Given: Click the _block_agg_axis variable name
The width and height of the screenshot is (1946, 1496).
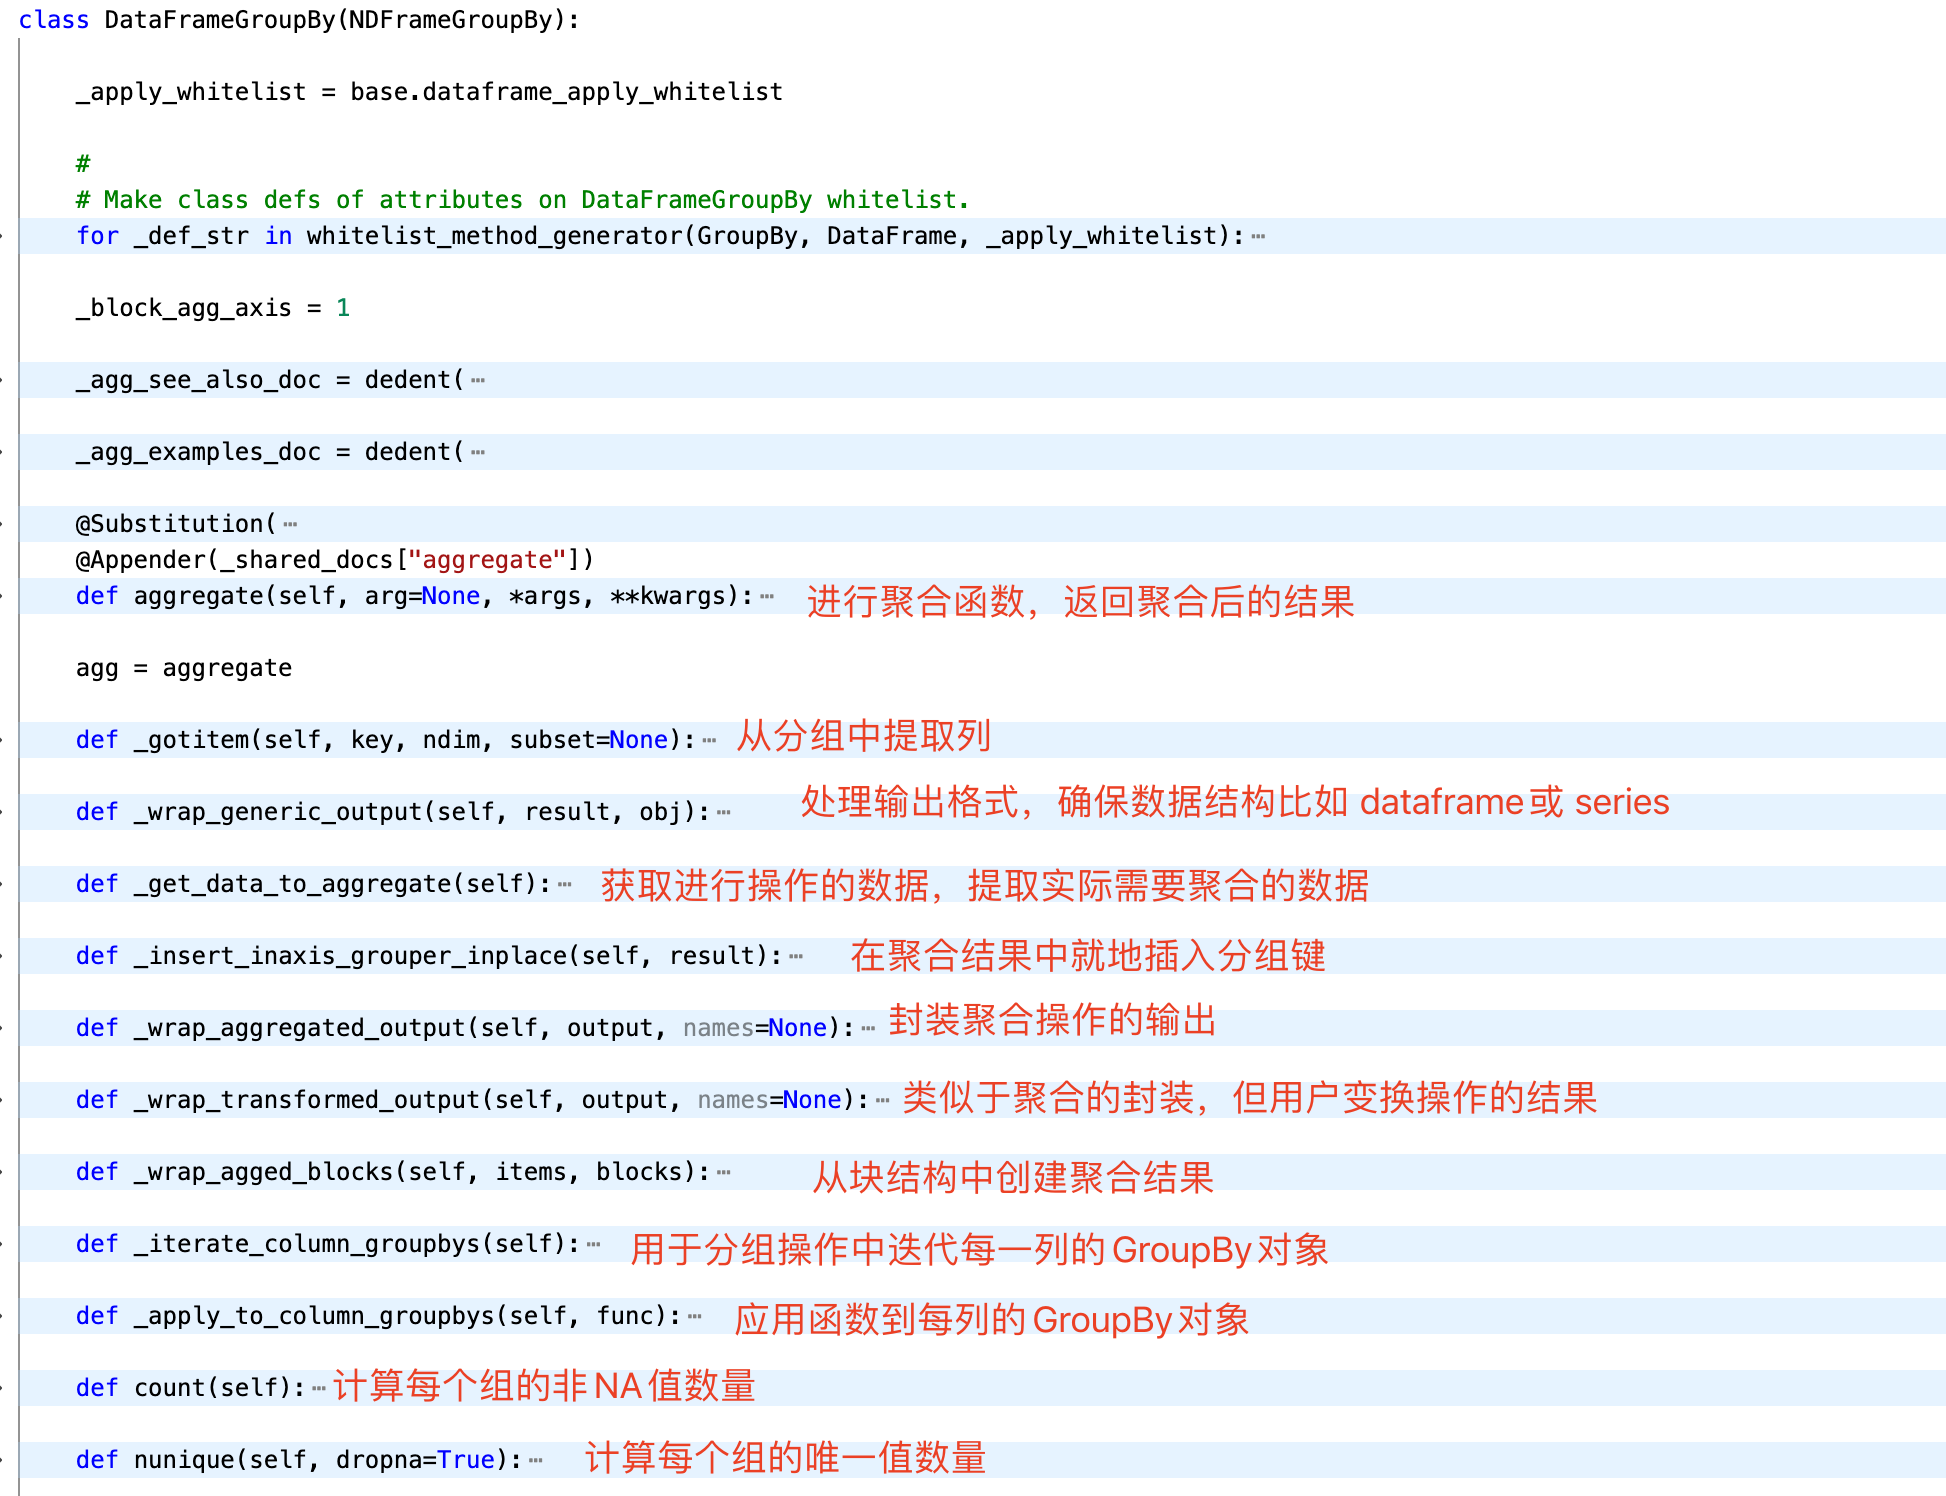Looking at the screenshot, I should 184,308.
